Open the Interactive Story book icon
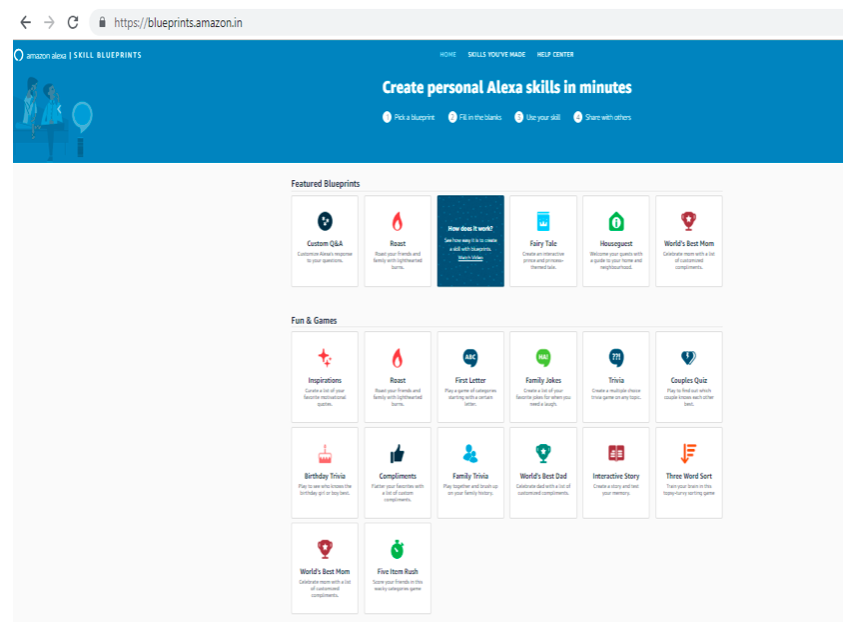 [616, 453]
